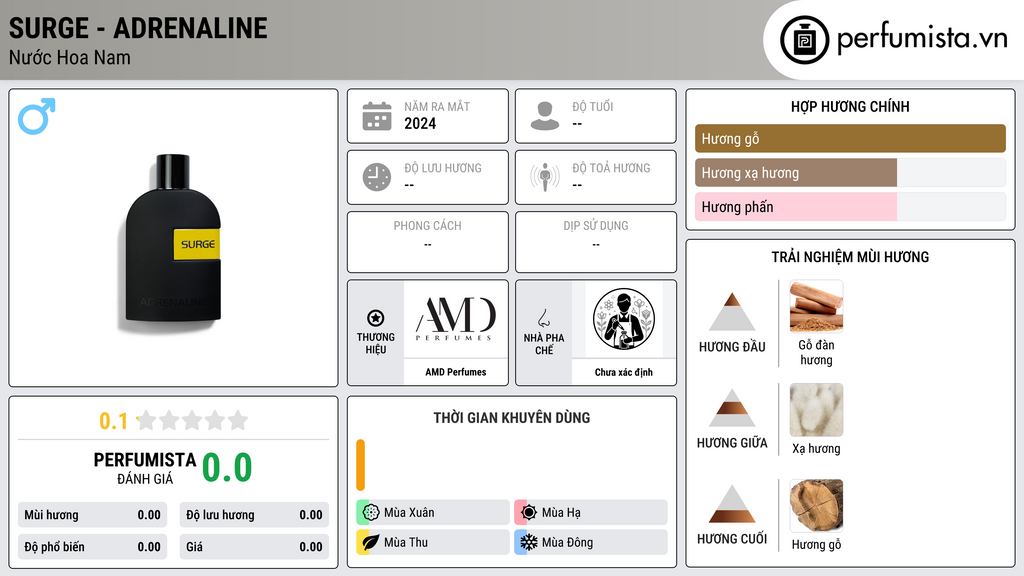Click the Phong cách box

[428, 242]
